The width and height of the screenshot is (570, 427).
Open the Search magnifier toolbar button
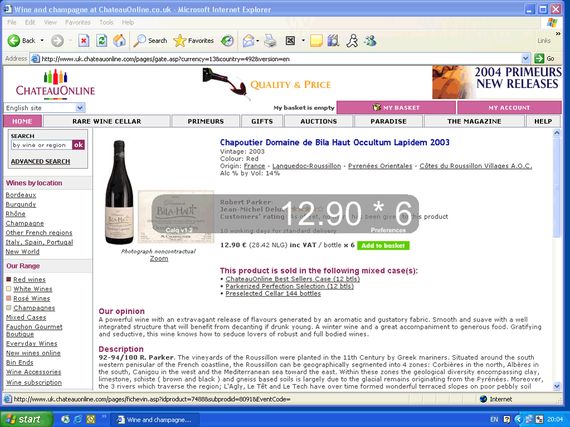(x=150, y=41)
